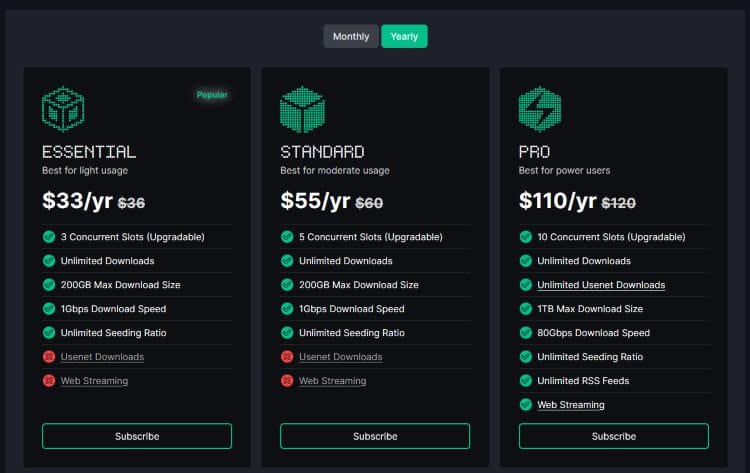
Task: Select the Yearly billing option
Action: (404, 36)
